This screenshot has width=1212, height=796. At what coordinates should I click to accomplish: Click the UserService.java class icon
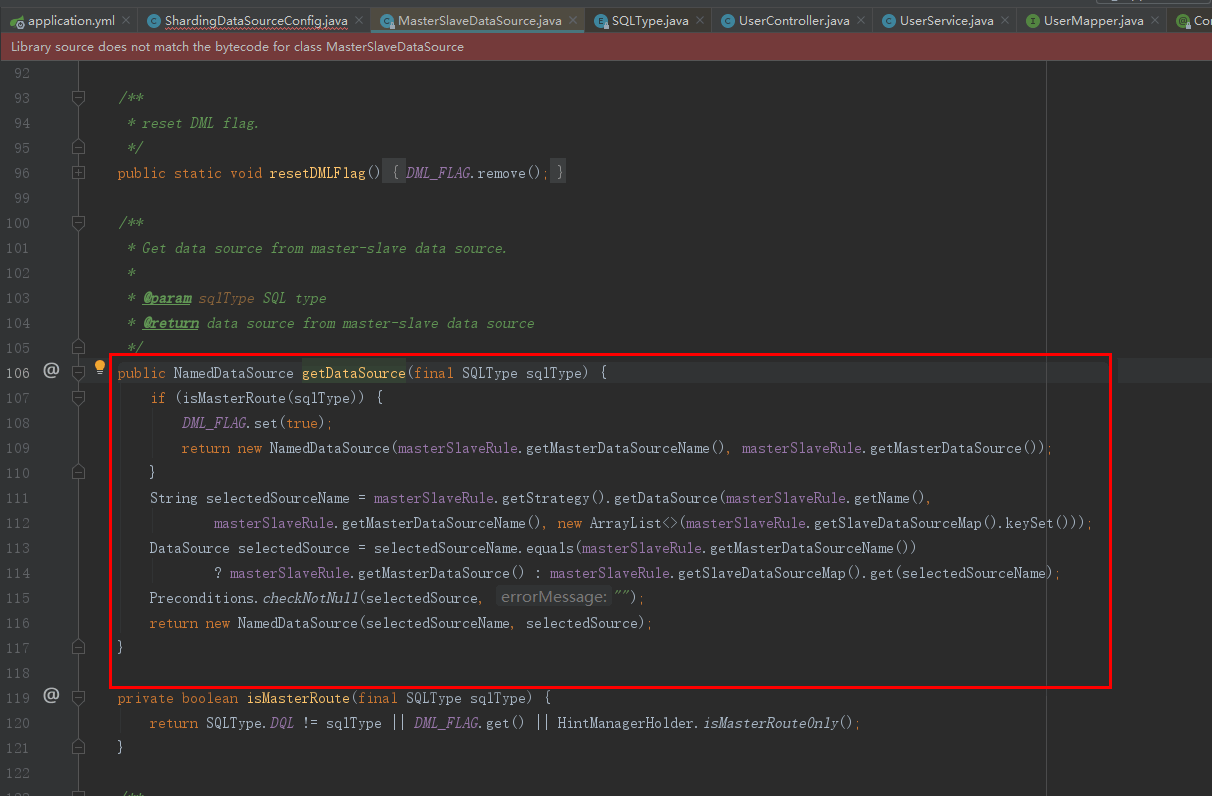point(888,21)
